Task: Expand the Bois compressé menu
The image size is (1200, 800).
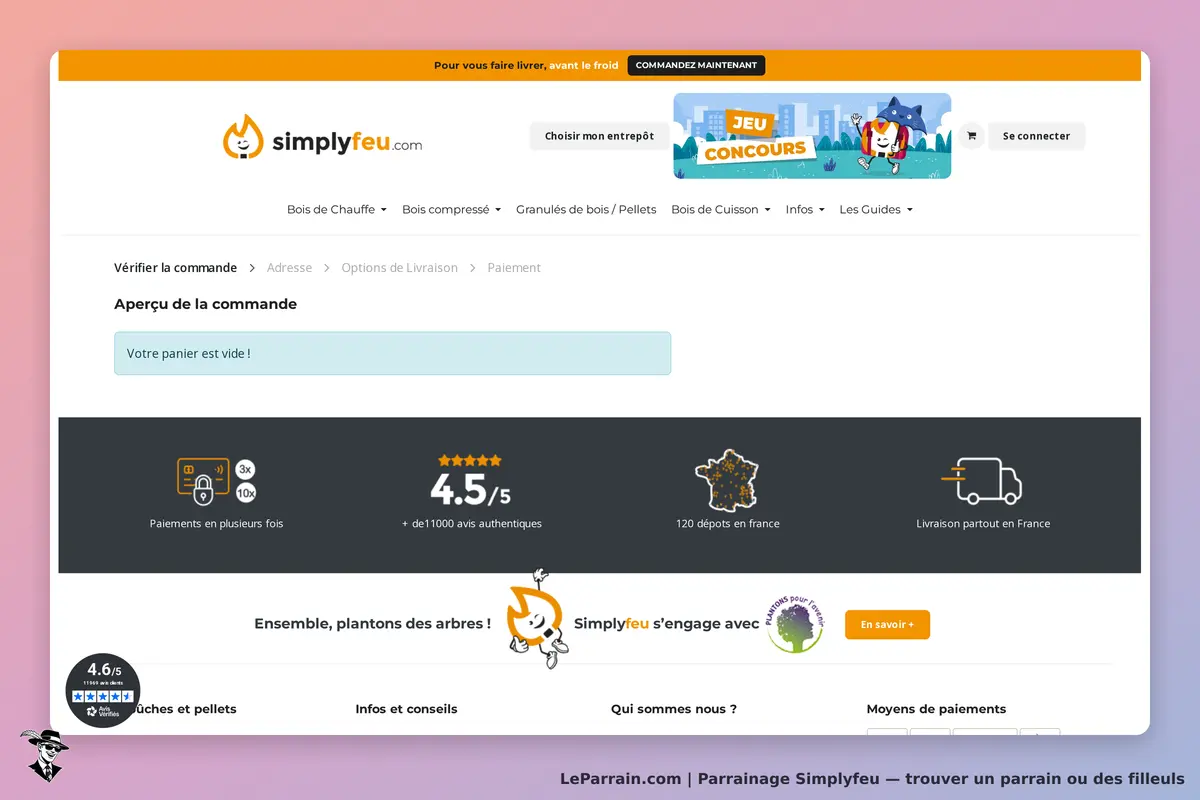Action: (x=451, y=210)
